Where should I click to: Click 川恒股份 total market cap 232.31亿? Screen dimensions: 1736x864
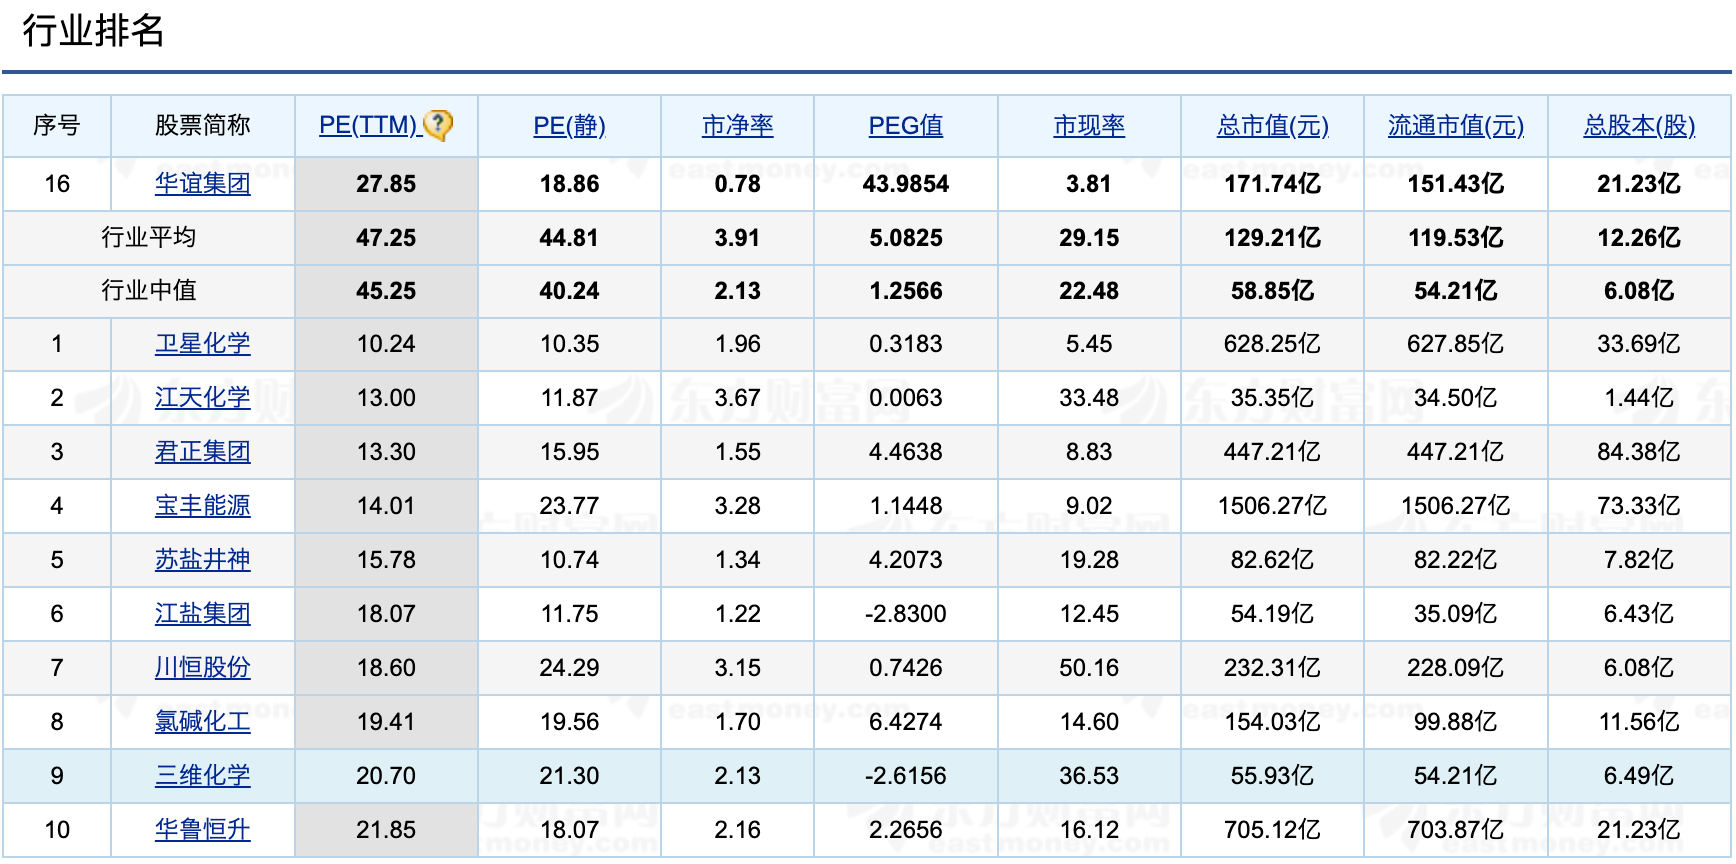1273,668
